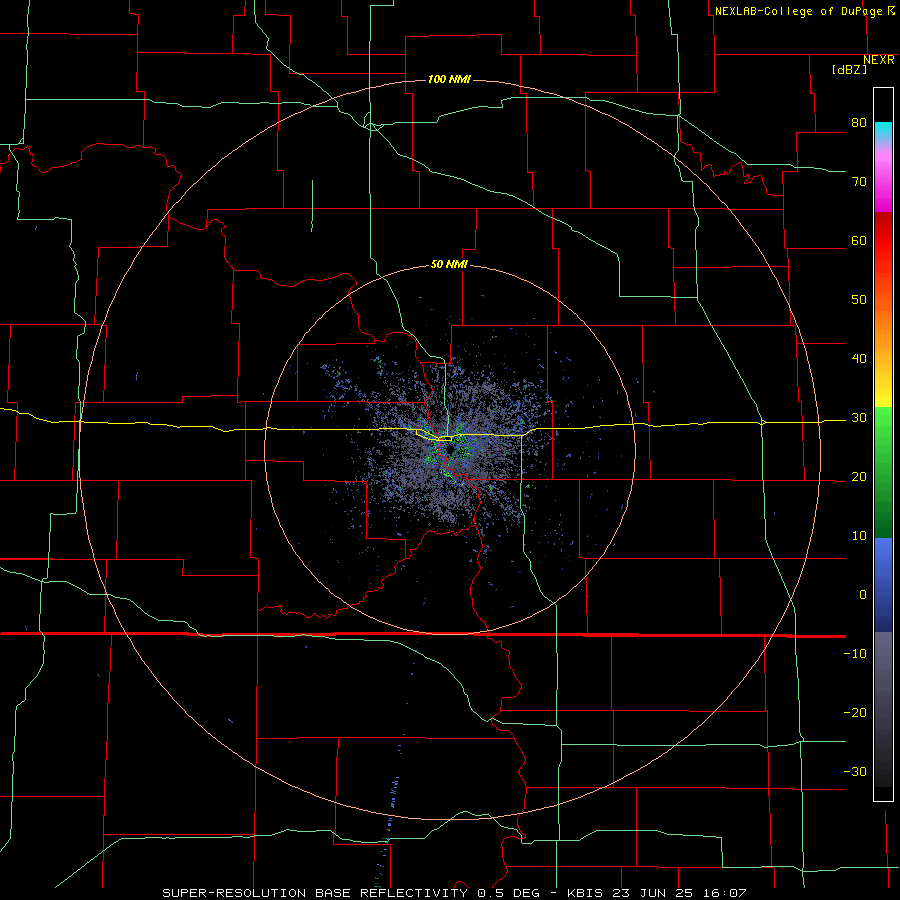Click the 50 dBZ scale value

pyautogui.click(x=859, y=300)
